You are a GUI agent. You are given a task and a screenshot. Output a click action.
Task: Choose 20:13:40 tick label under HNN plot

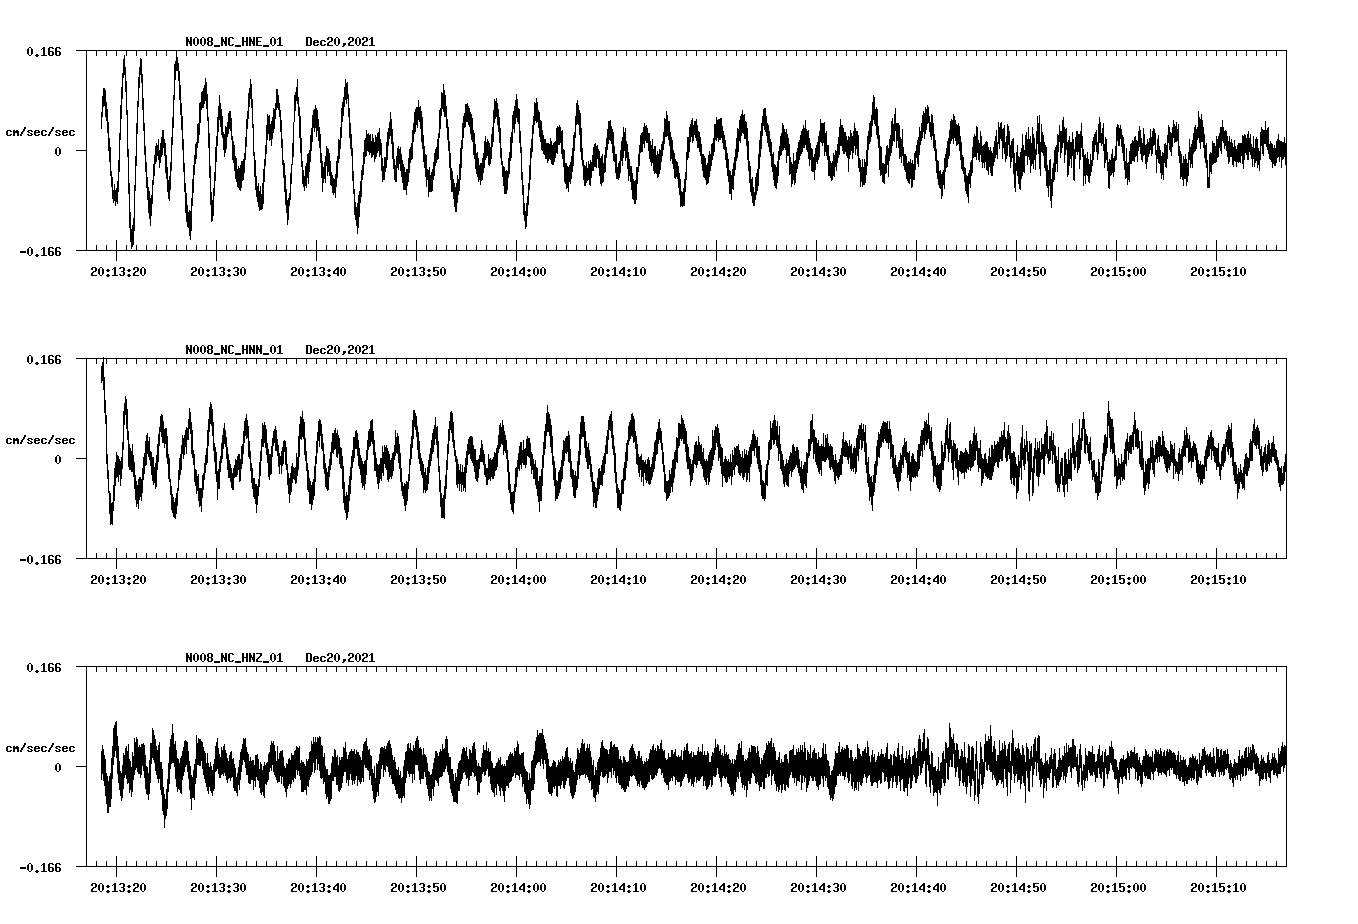tap(318, 580)
